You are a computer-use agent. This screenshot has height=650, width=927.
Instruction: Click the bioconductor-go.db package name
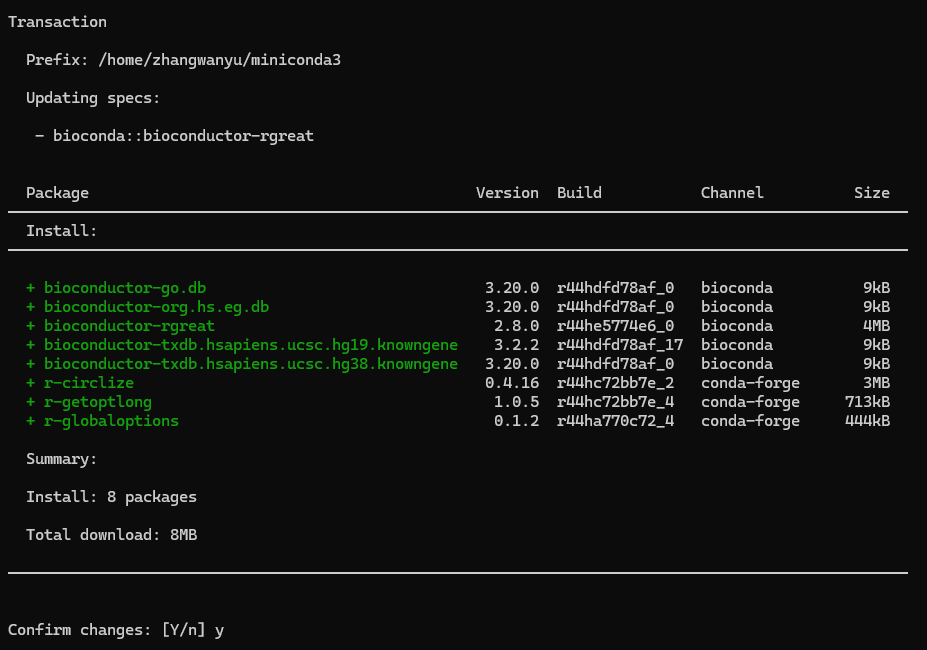point(125,288)
